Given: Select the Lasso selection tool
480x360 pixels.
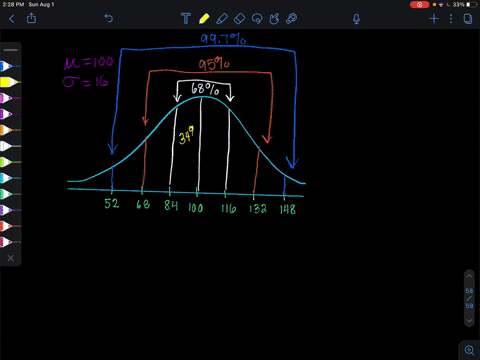Looking at the screenshot, I should pos(257,19).
